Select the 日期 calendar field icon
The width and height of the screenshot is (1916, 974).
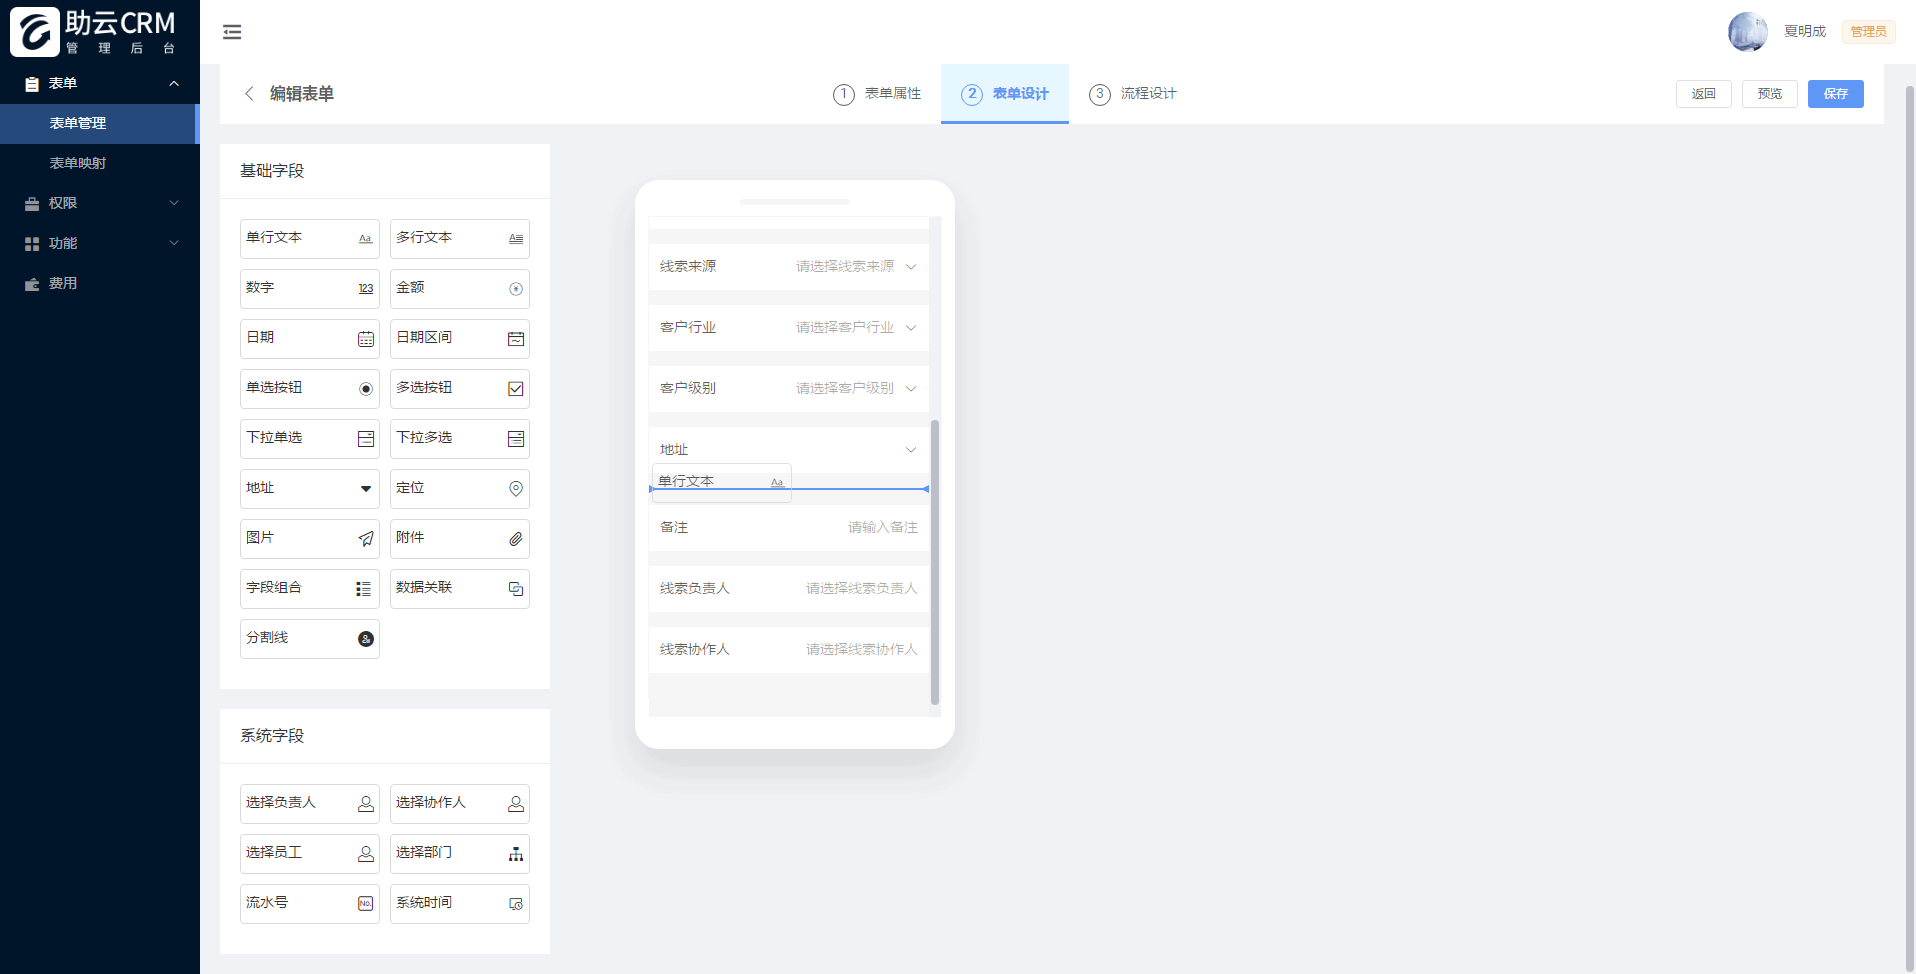366,339
